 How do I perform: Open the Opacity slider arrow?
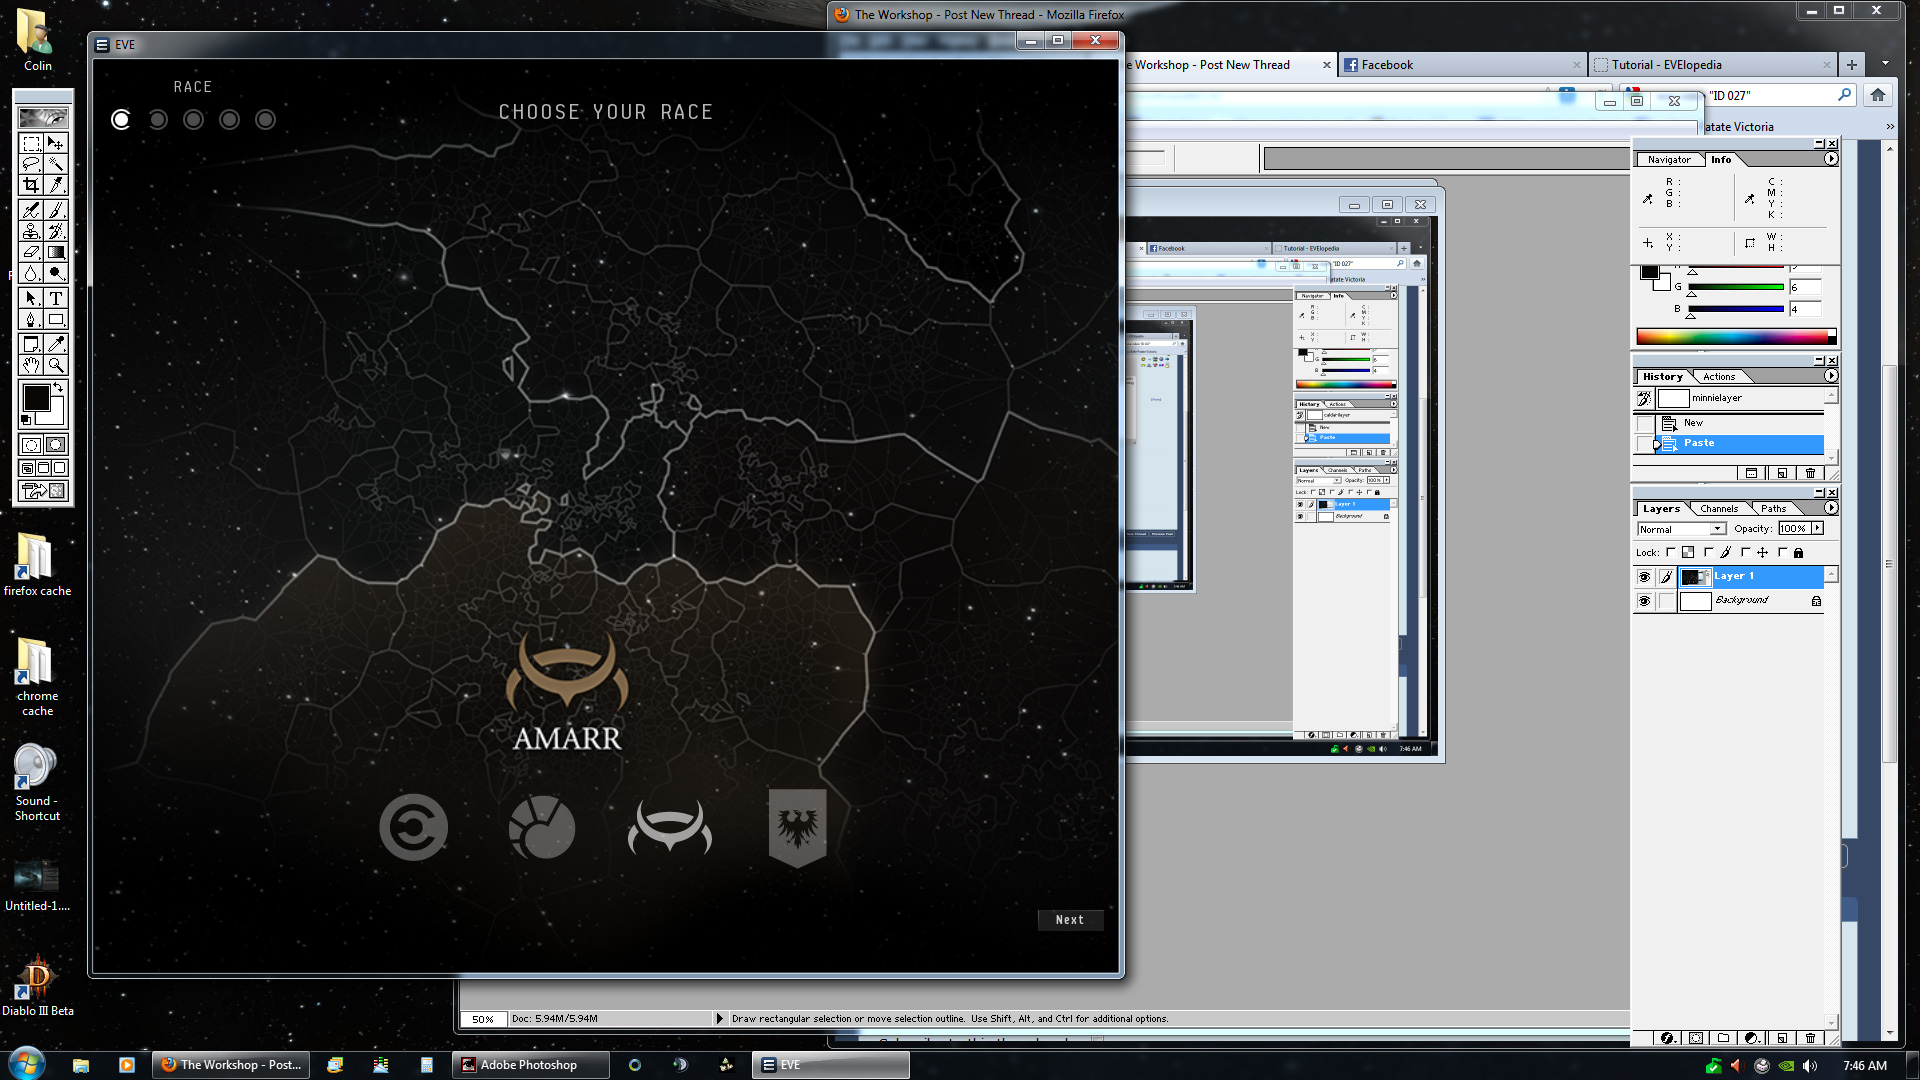click(x=1817, y=528)
